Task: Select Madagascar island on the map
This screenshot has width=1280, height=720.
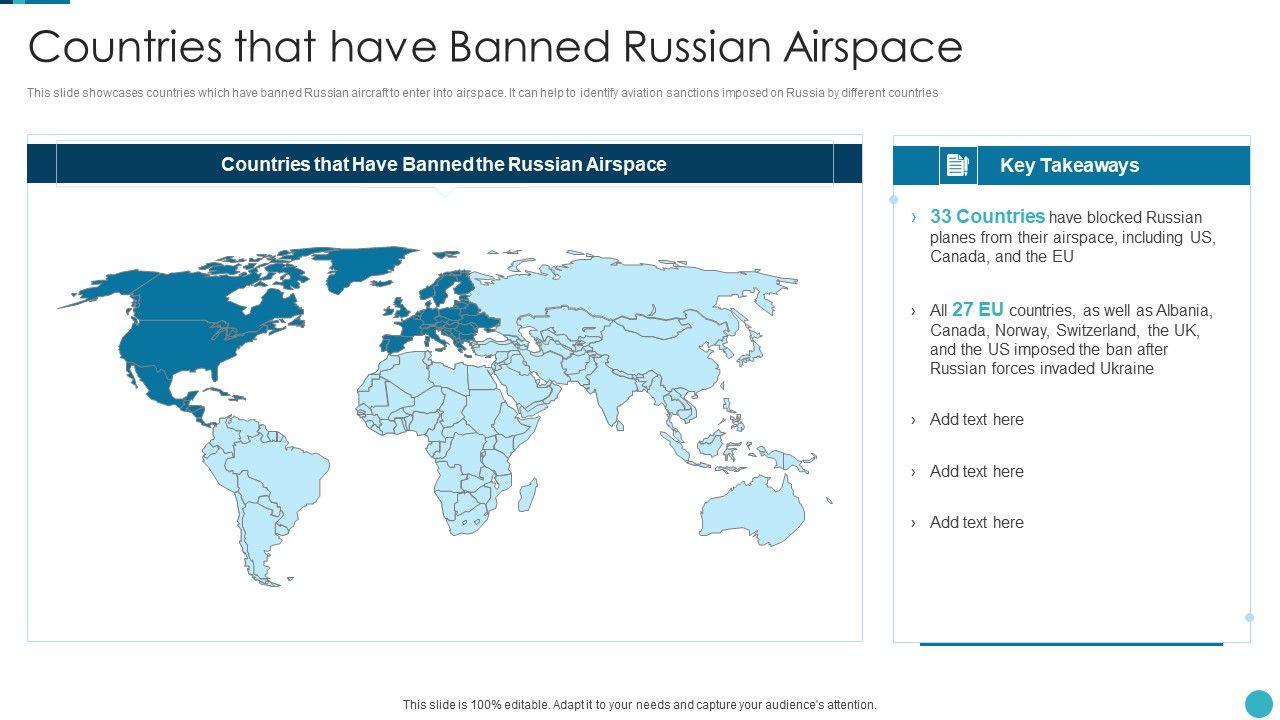Action: 526,495
